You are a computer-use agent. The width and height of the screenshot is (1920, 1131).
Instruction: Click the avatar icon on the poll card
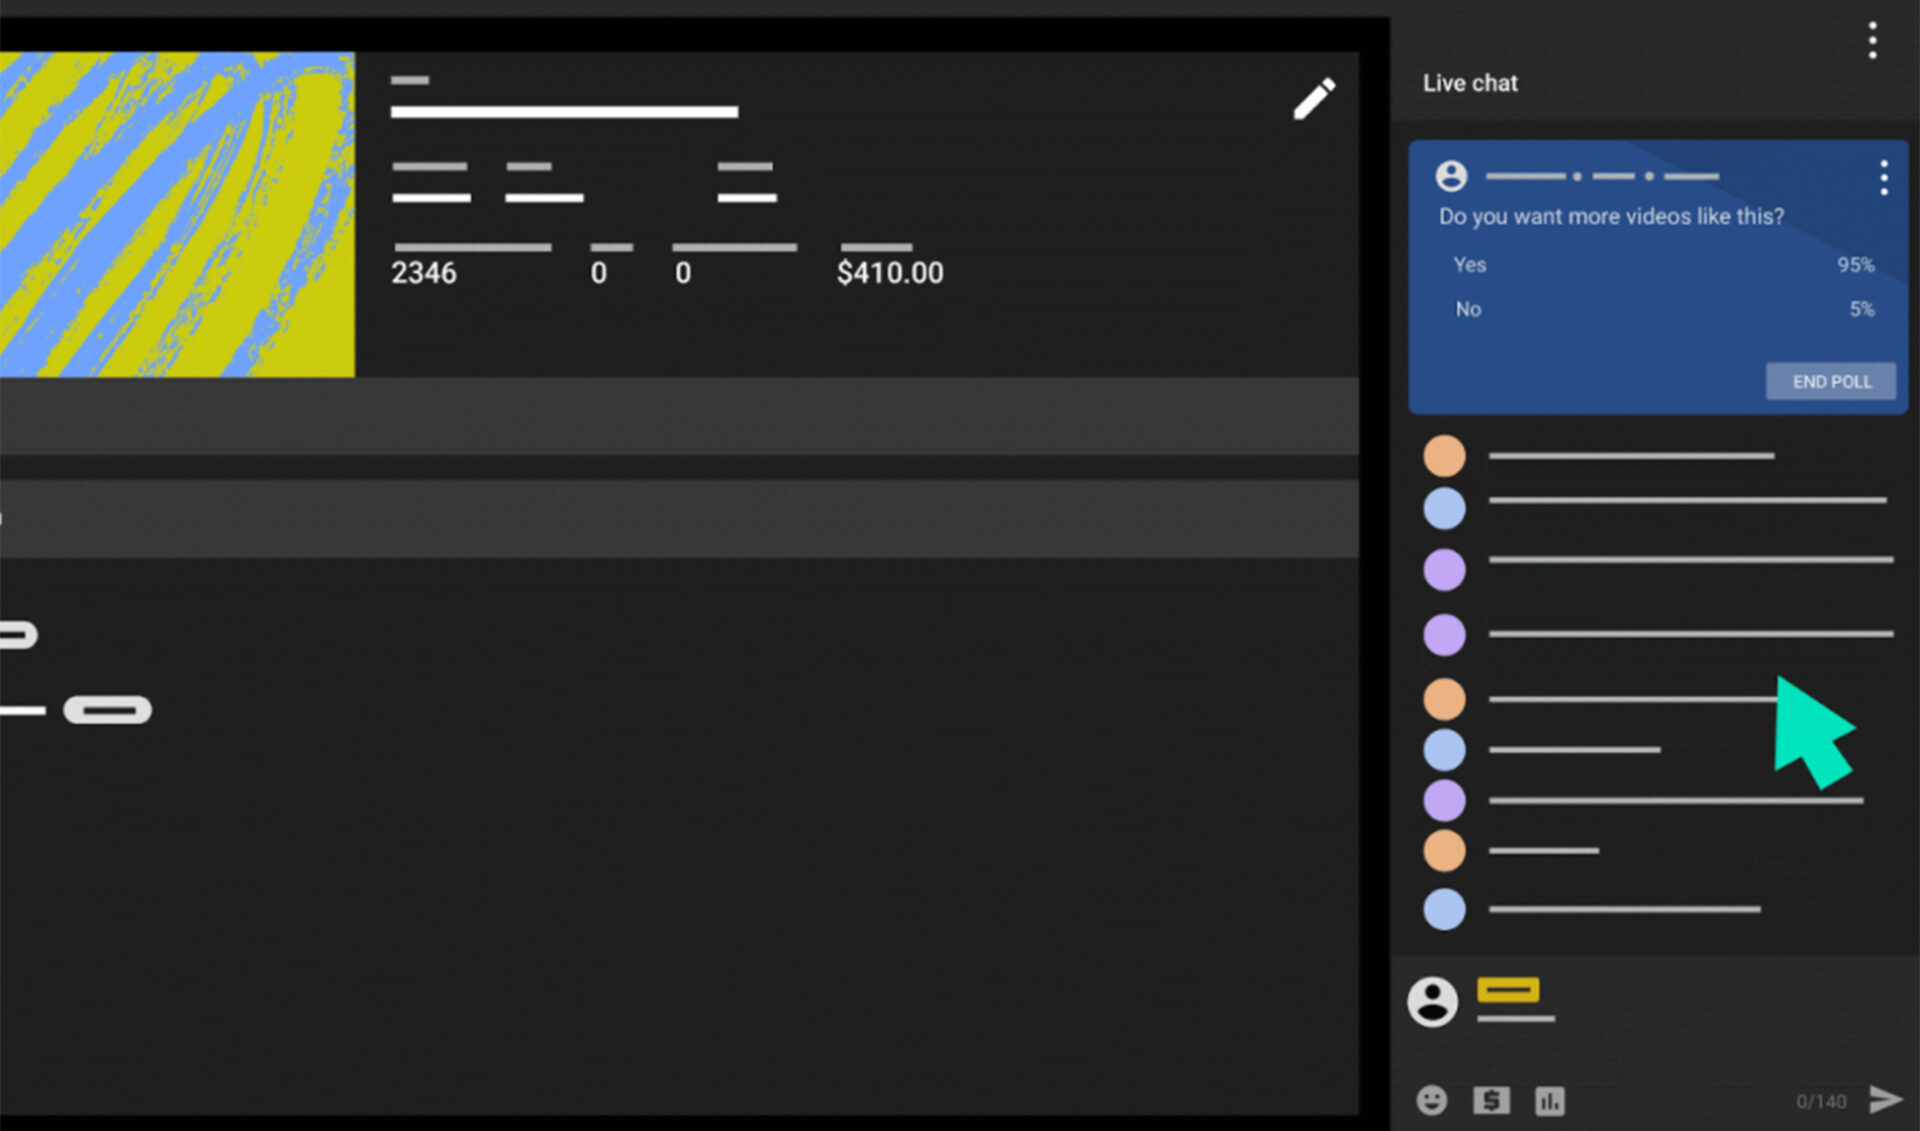[1451, 176]
